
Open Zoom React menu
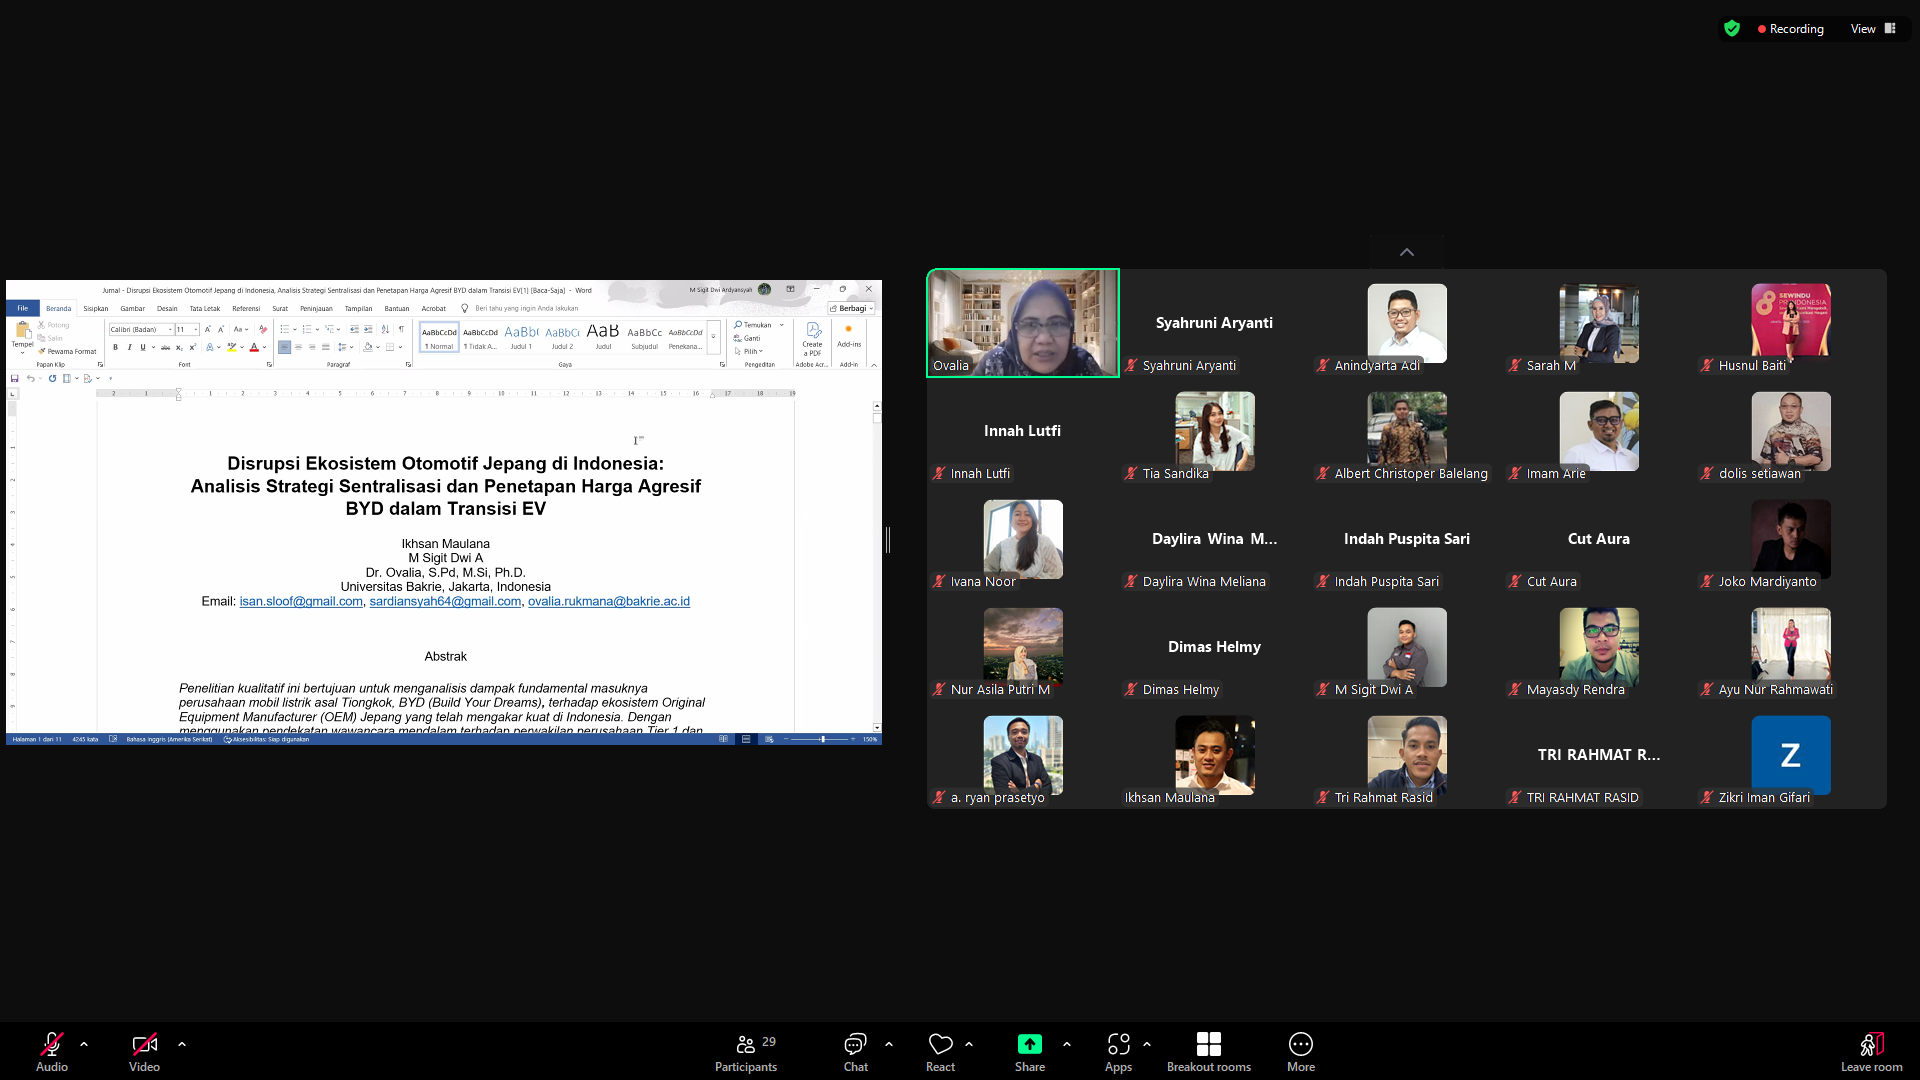click(x=940, y=1052)
